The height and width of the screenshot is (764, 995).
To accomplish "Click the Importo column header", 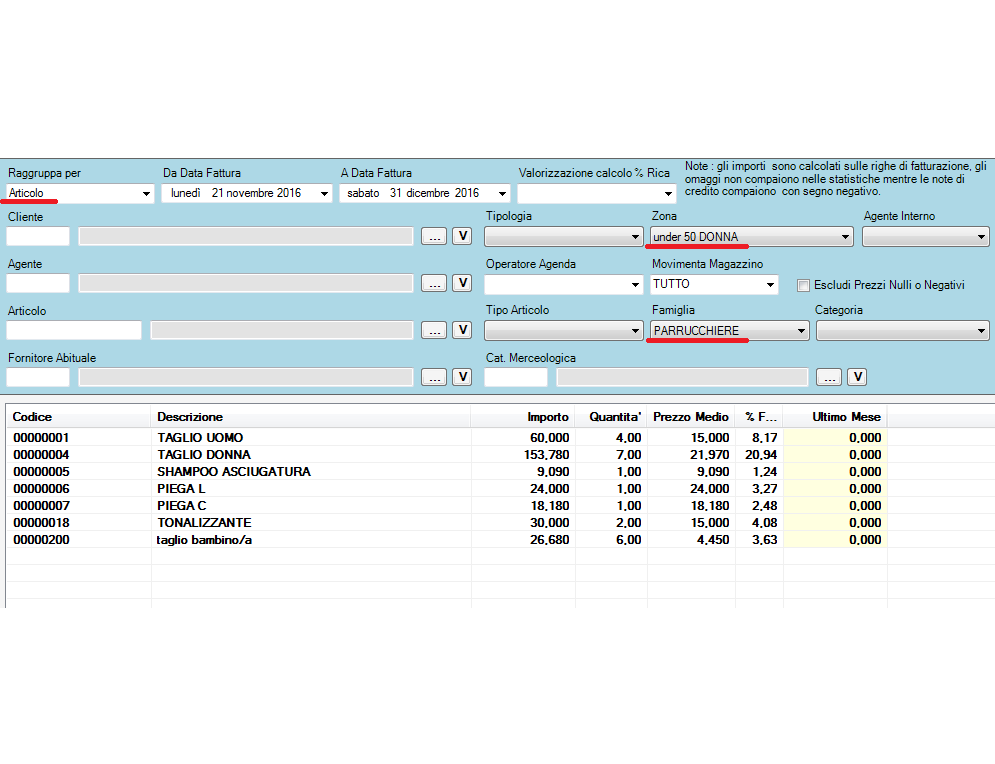I will click(x=546, y=417).
